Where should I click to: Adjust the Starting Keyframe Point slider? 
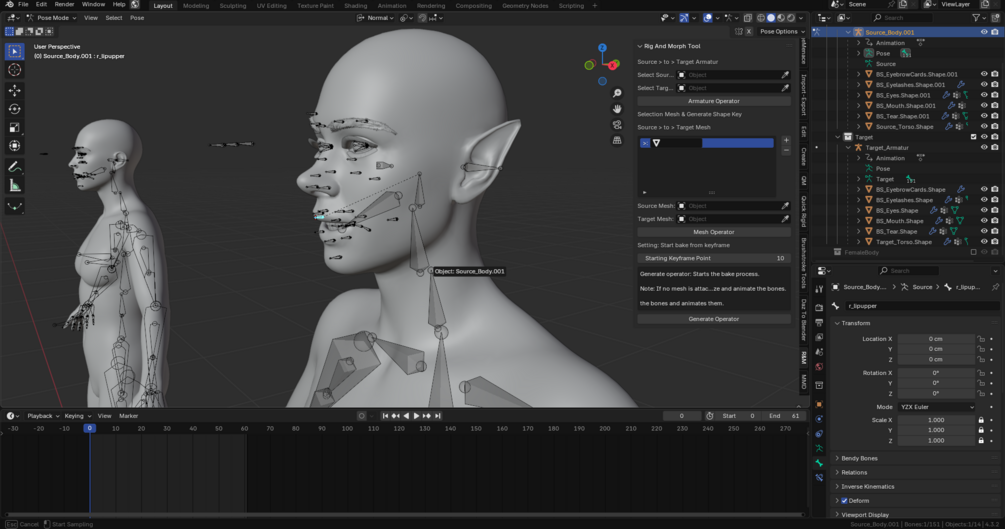point(713,258)
